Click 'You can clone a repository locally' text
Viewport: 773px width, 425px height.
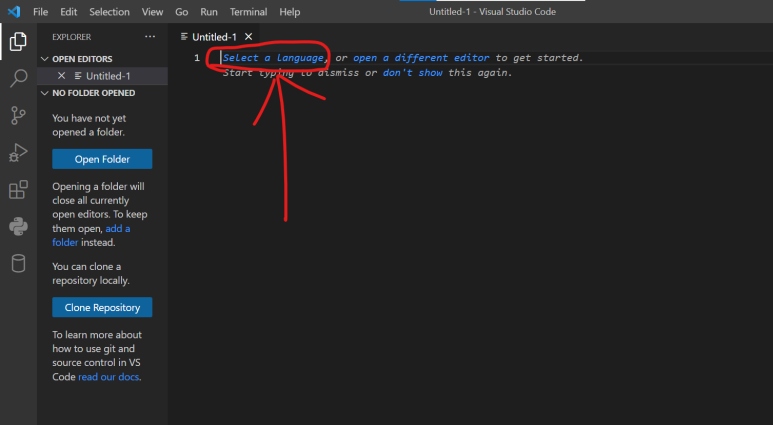[x=91, y=273]
